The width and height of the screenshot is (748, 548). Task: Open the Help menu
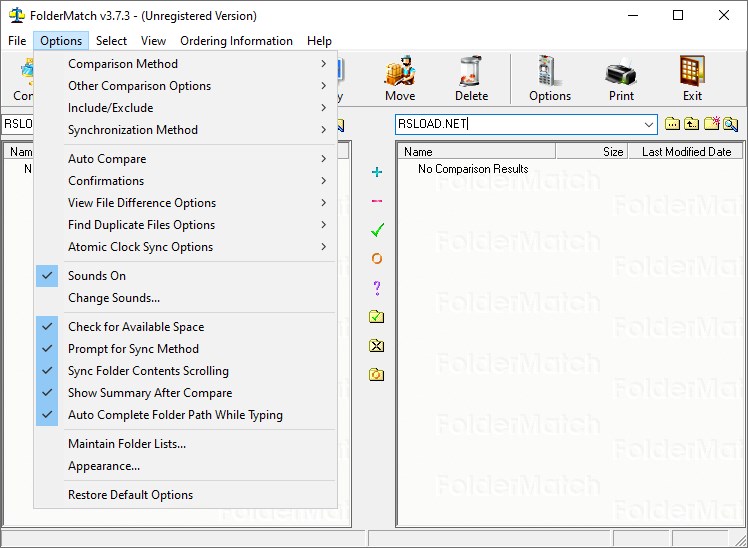(319, 41)
